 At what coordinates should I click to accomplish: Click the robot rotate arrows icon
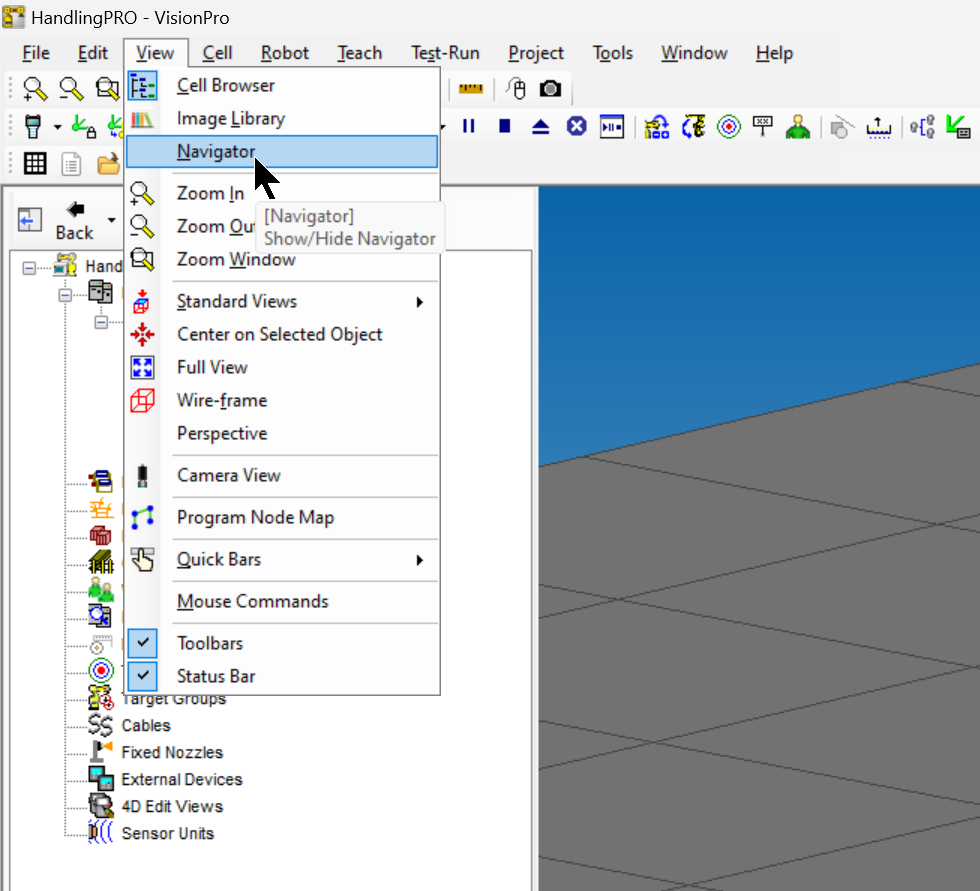click(x=693, y=127)
